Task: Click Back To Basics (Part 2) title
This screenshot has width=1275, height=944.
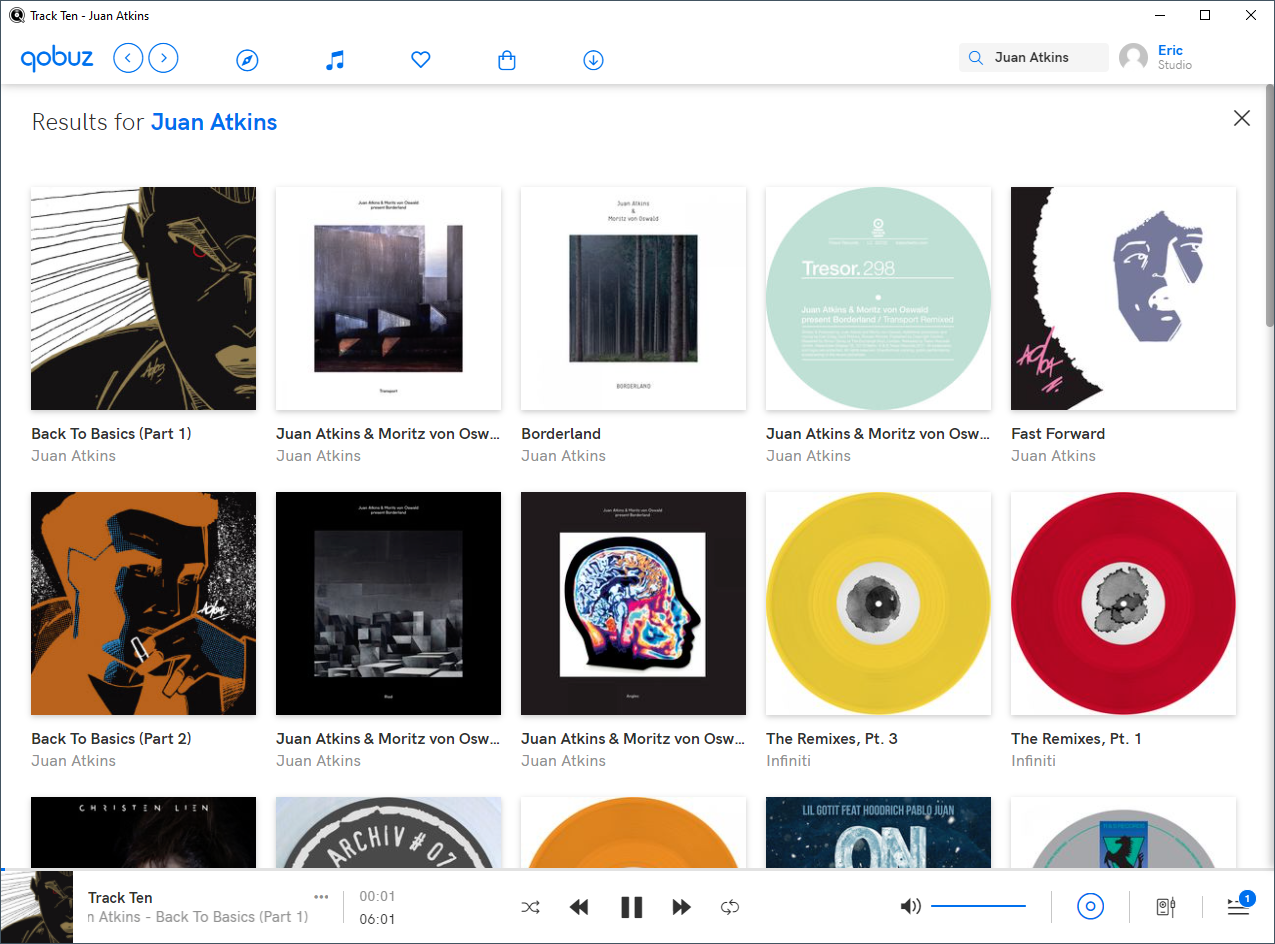Action: [111, 739]
